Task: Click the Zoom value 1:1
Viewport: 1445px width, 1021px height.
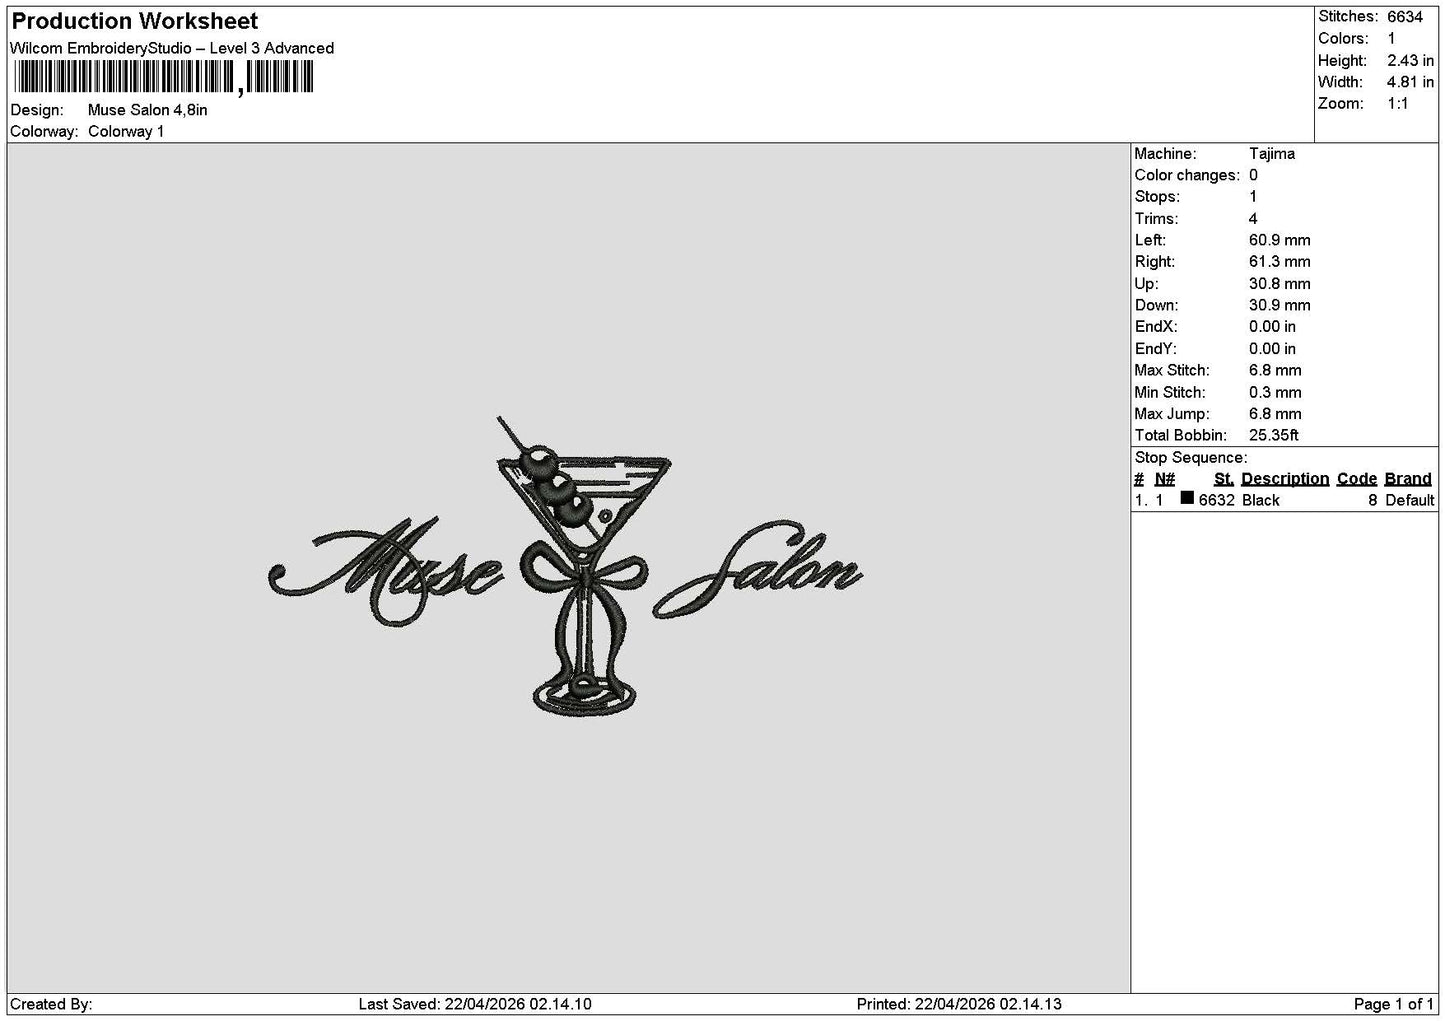Action: (x=1397, y=104)
